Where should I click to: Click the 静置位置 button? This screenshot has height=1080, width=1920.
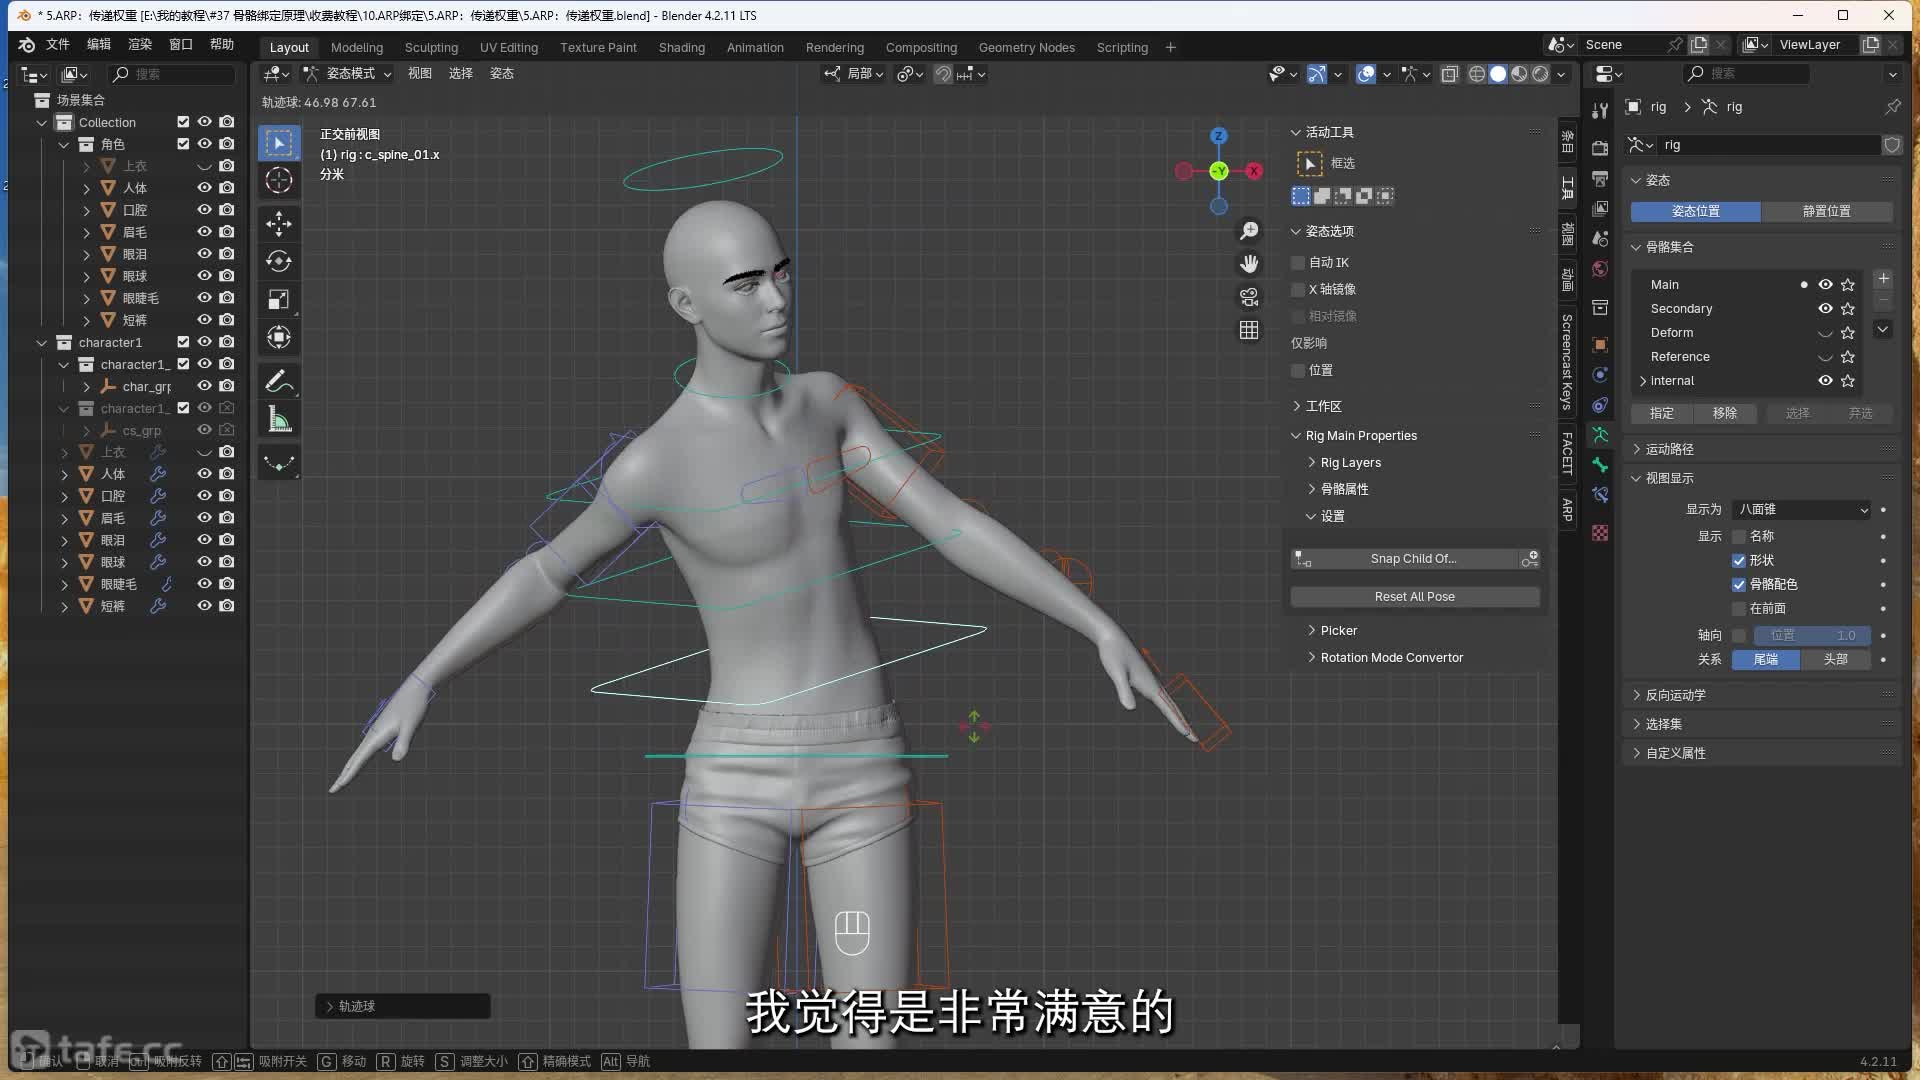[x=1826, y=211]
